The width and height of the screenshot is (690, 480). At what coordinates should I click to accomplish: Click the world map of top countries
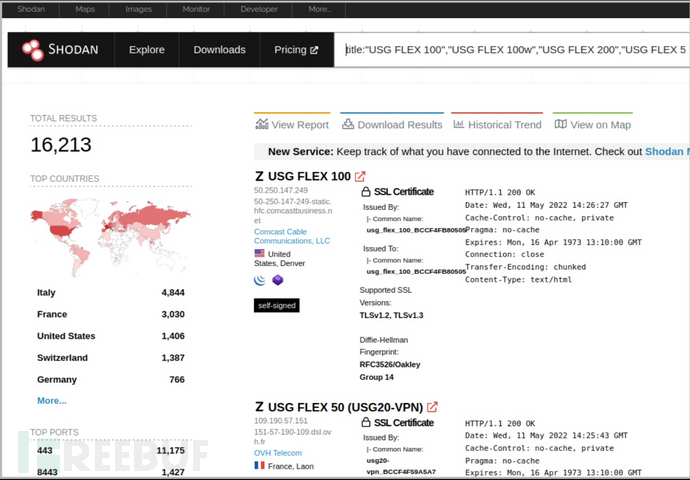tap(107, 230)
